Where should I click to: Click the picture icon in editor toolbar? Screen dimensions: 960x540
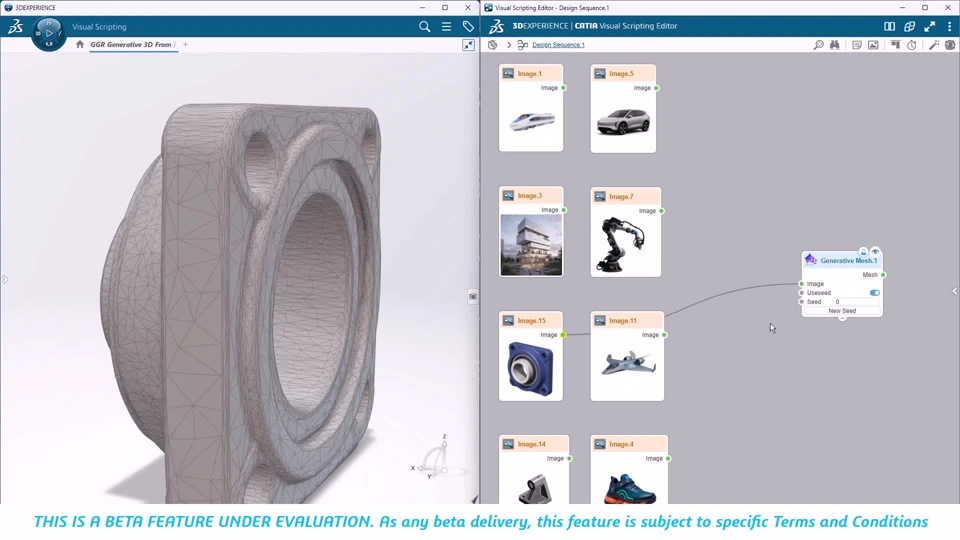(x=873, y=45)
